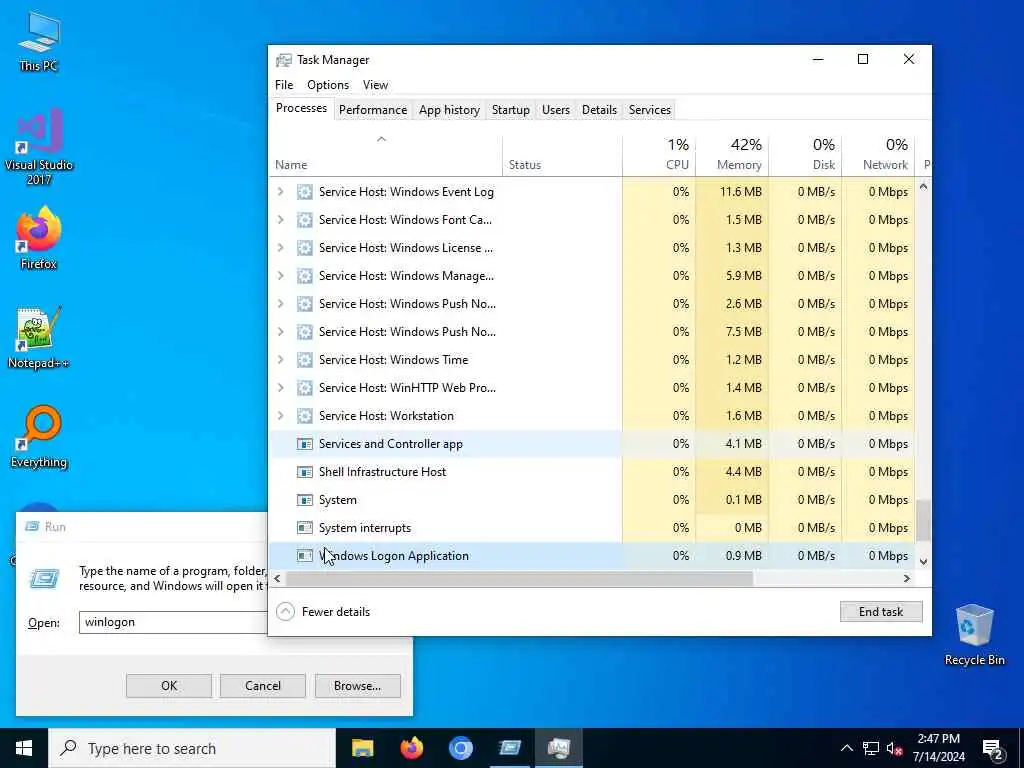Open Firefox desktop shortcut
The height and width of the screenshot is (768, 1024).
click(x=39, y=238)
